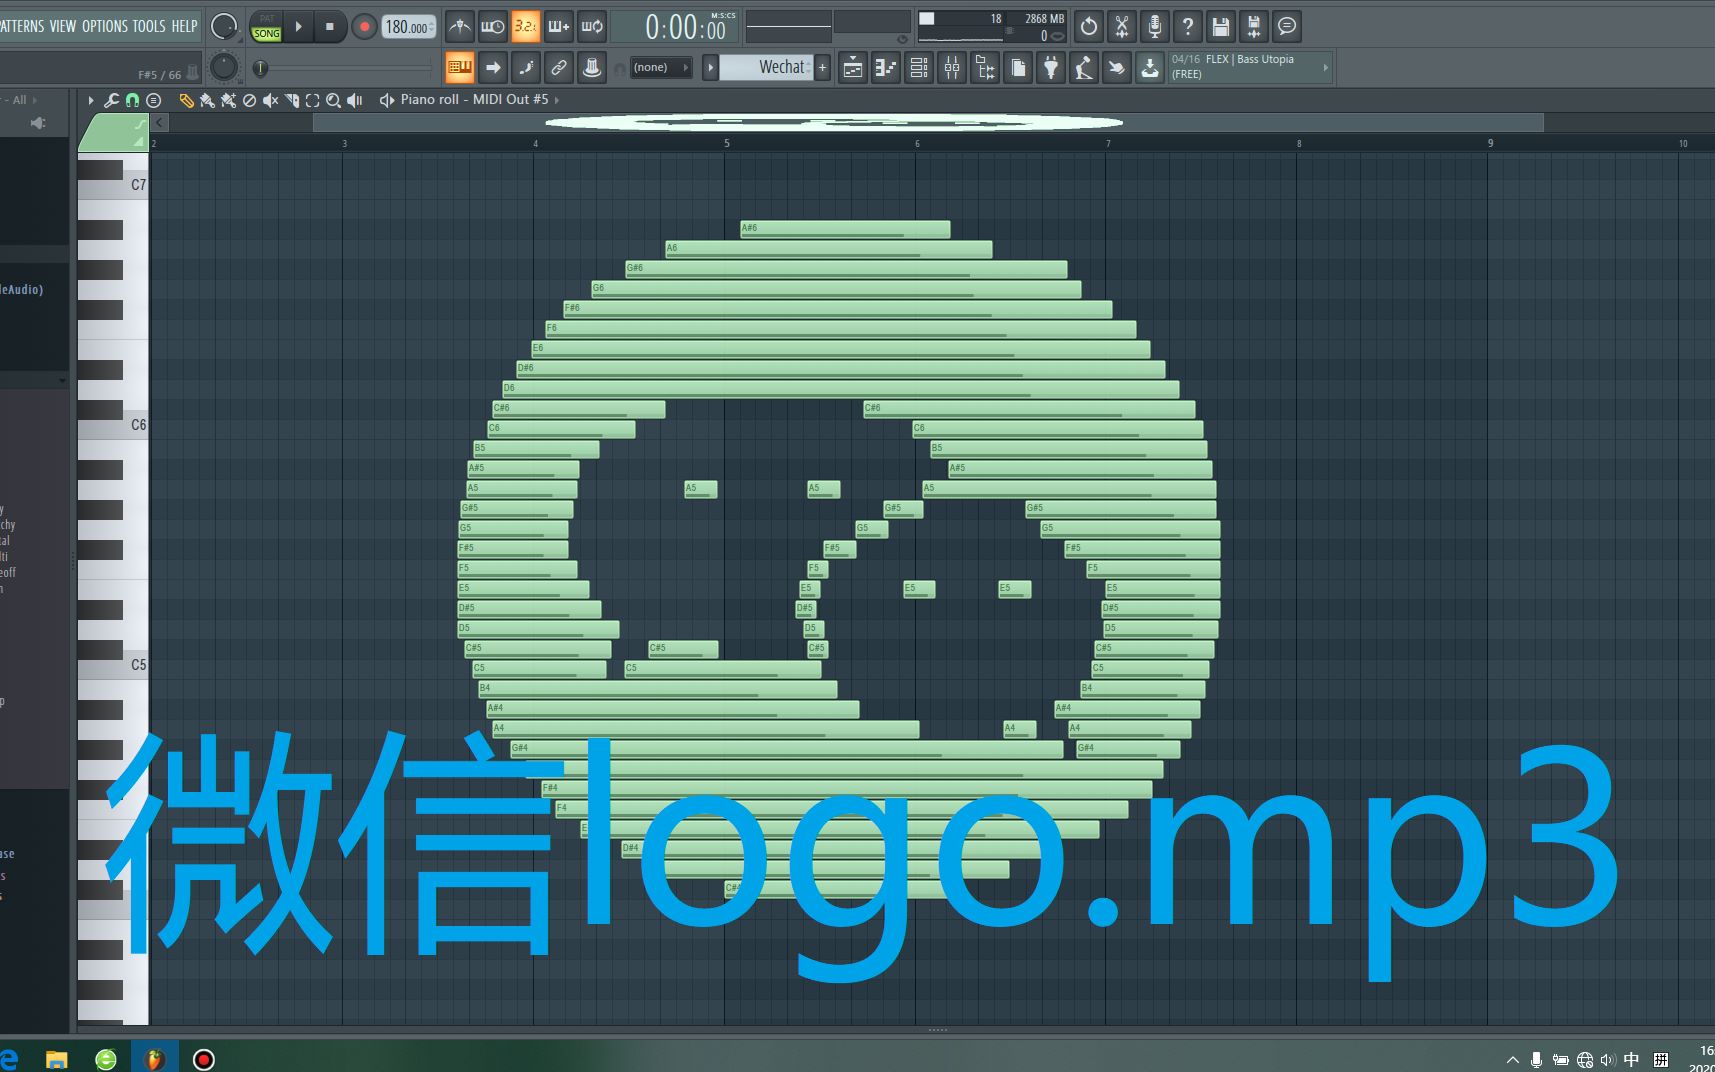This screenshot has width=1715, height=1072.
Task: Toggle the step editing mode icon
Action: coord(525,67)
